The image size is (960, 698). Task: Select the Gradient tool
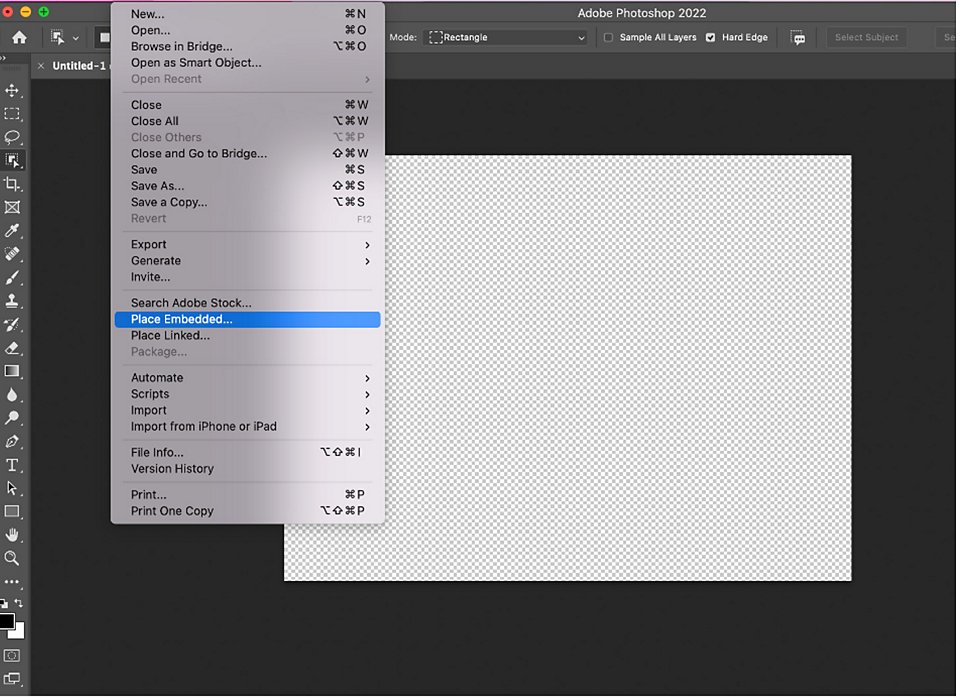pos(12,371)
